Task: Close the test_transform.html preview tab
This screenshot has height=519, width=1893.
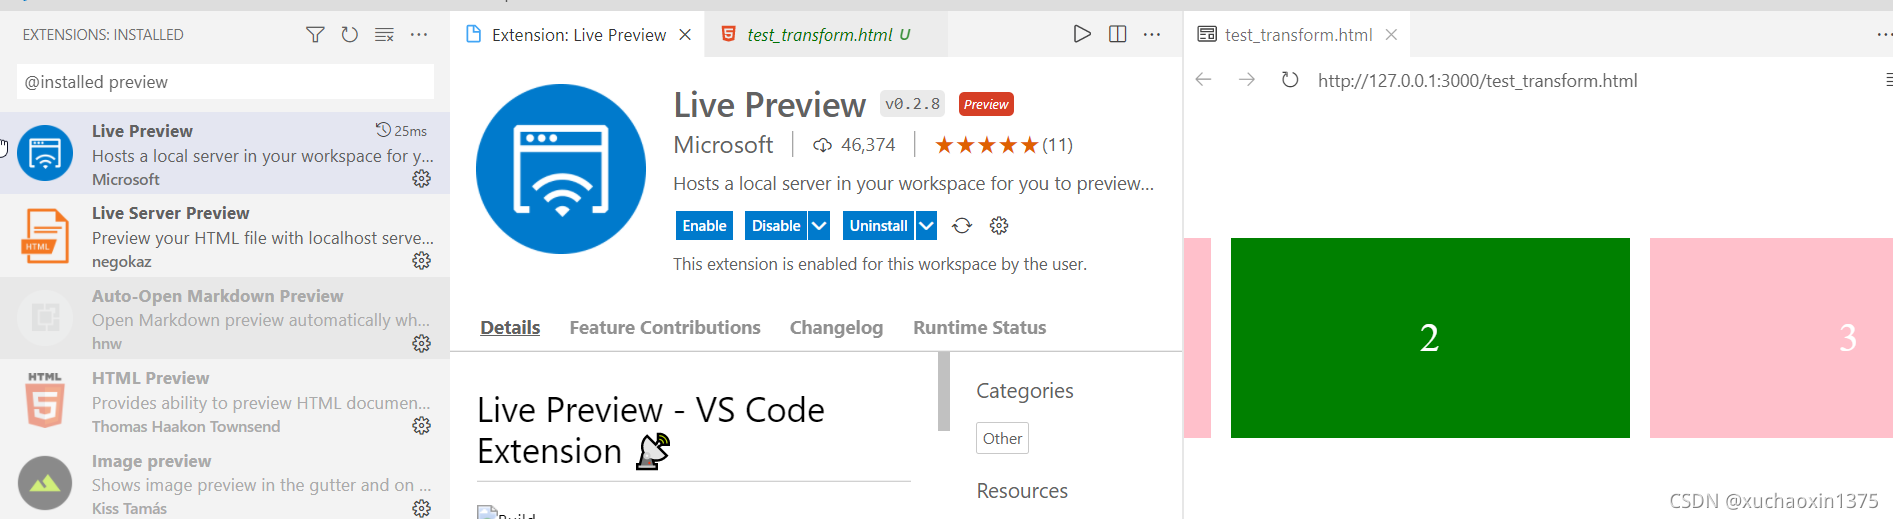Action: tap(1391, 35)
